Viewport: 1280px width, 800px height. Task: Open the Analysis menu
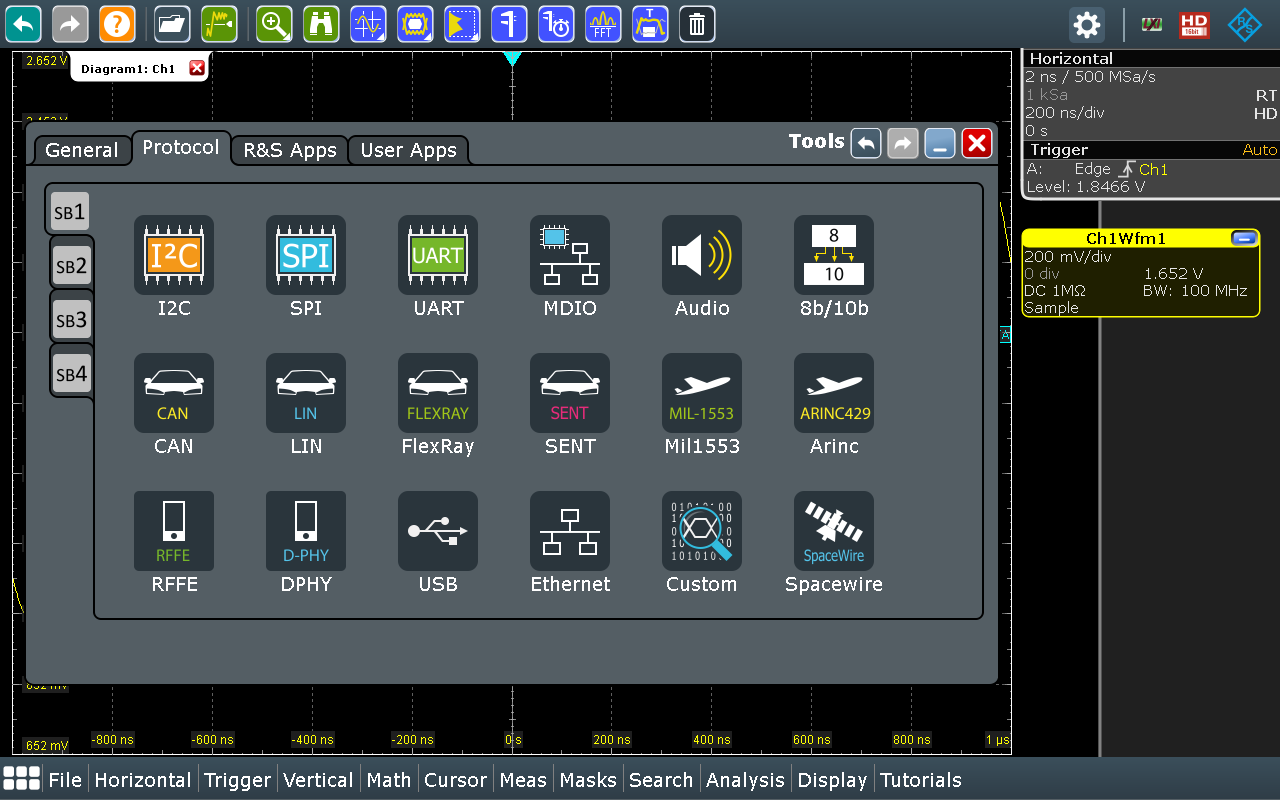745,780
